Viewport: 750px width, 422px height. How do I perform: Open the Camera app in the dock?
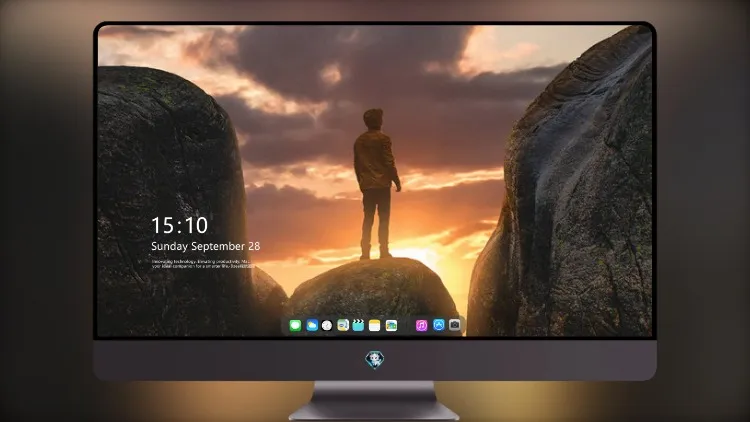pos(454,325)
